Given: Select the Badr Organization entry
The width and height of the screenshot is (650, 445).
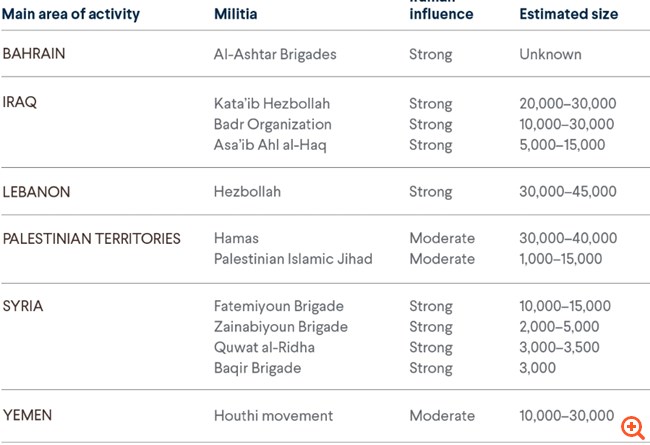Looking at the screenshot, I should 273,124.
